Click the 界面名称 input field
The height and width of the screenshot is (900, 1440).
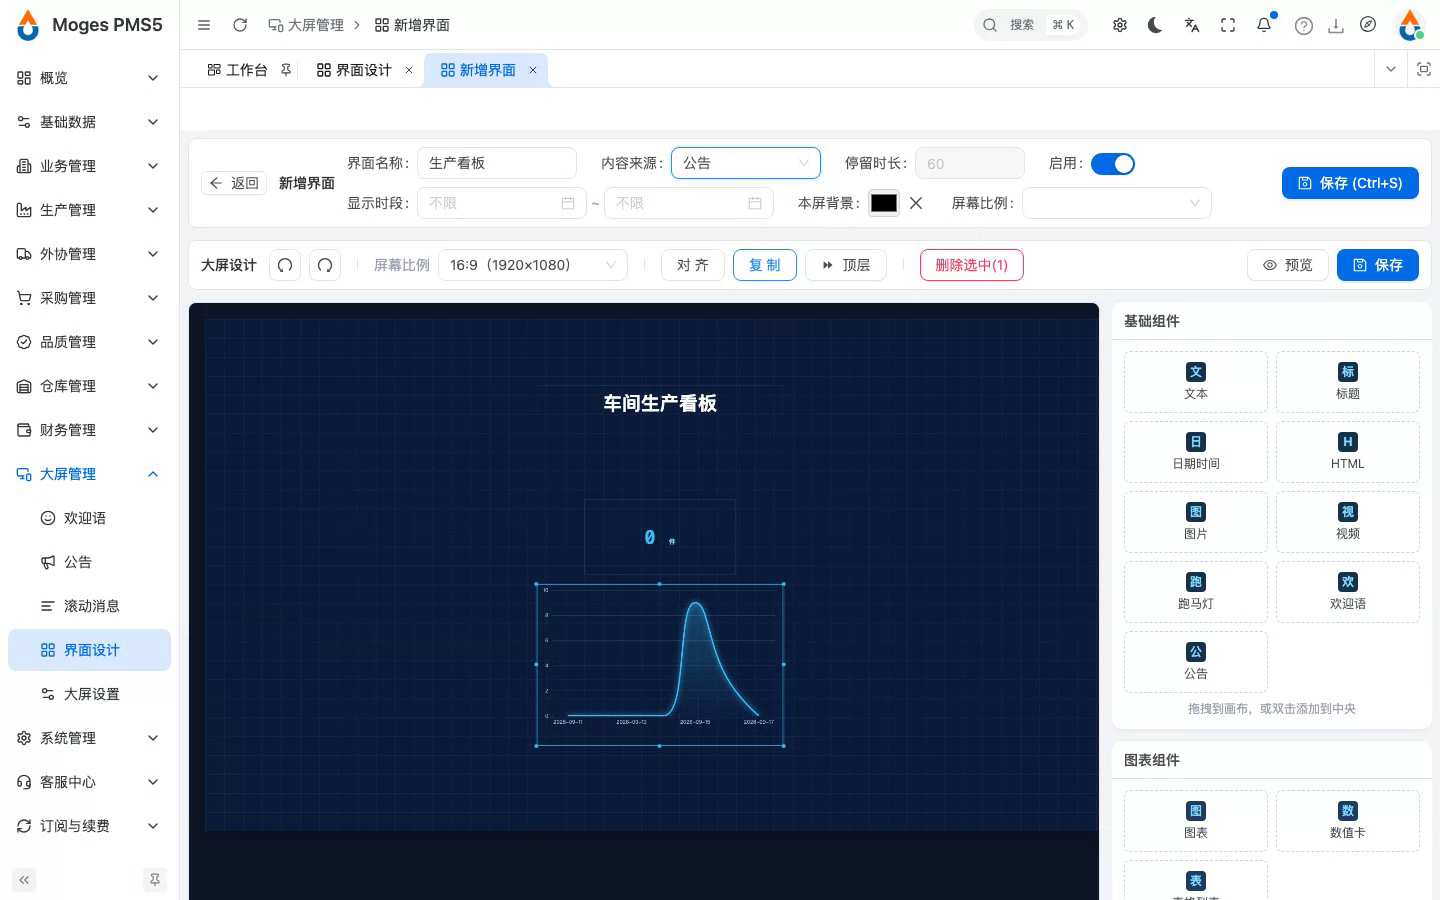[x=497, y=163]
